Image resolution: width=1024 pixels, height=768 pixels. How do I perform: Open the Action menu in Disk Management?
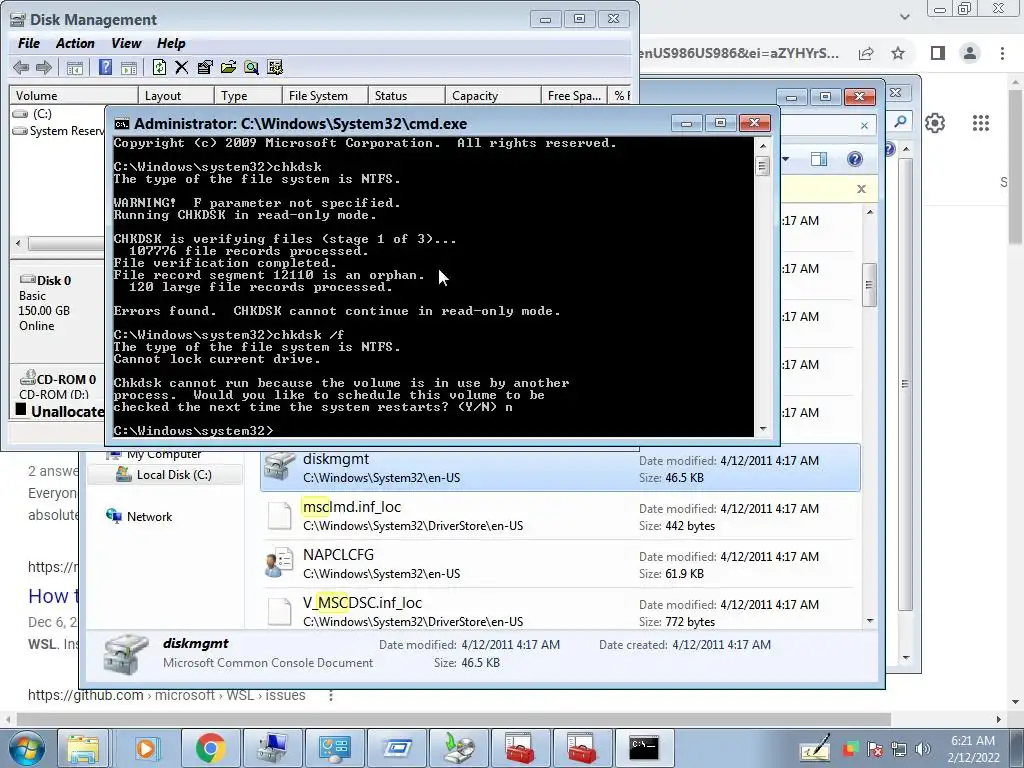tap(75, 43)
